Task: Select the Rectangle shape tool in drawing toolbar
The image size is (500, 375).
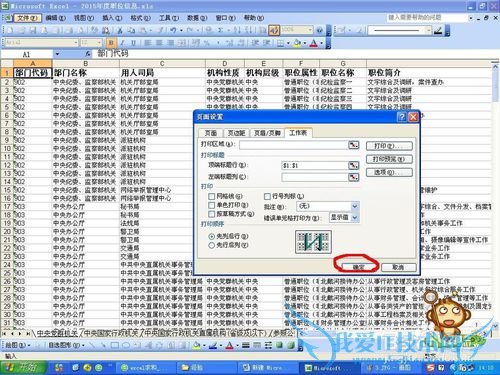Action: coord(115,345)
